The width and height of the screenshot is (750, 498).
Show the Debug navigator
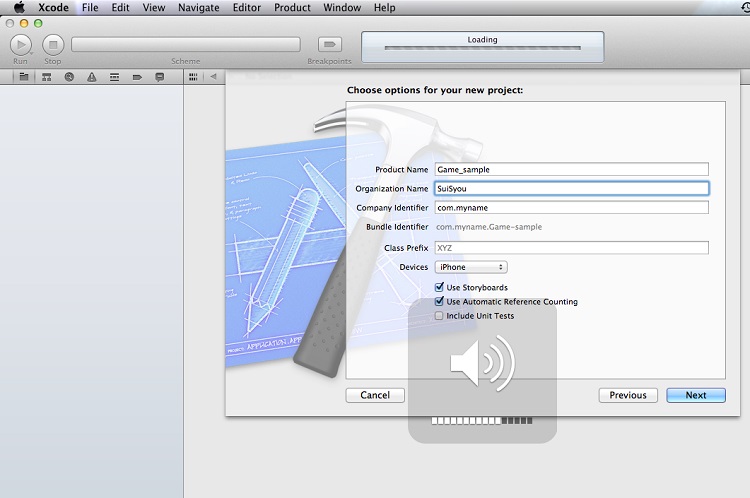click(x=114, y=77)
